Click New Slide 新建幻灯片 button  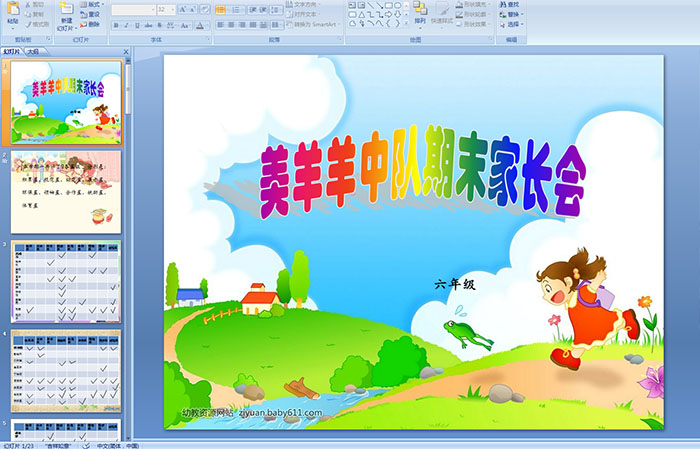coord(67,17)
